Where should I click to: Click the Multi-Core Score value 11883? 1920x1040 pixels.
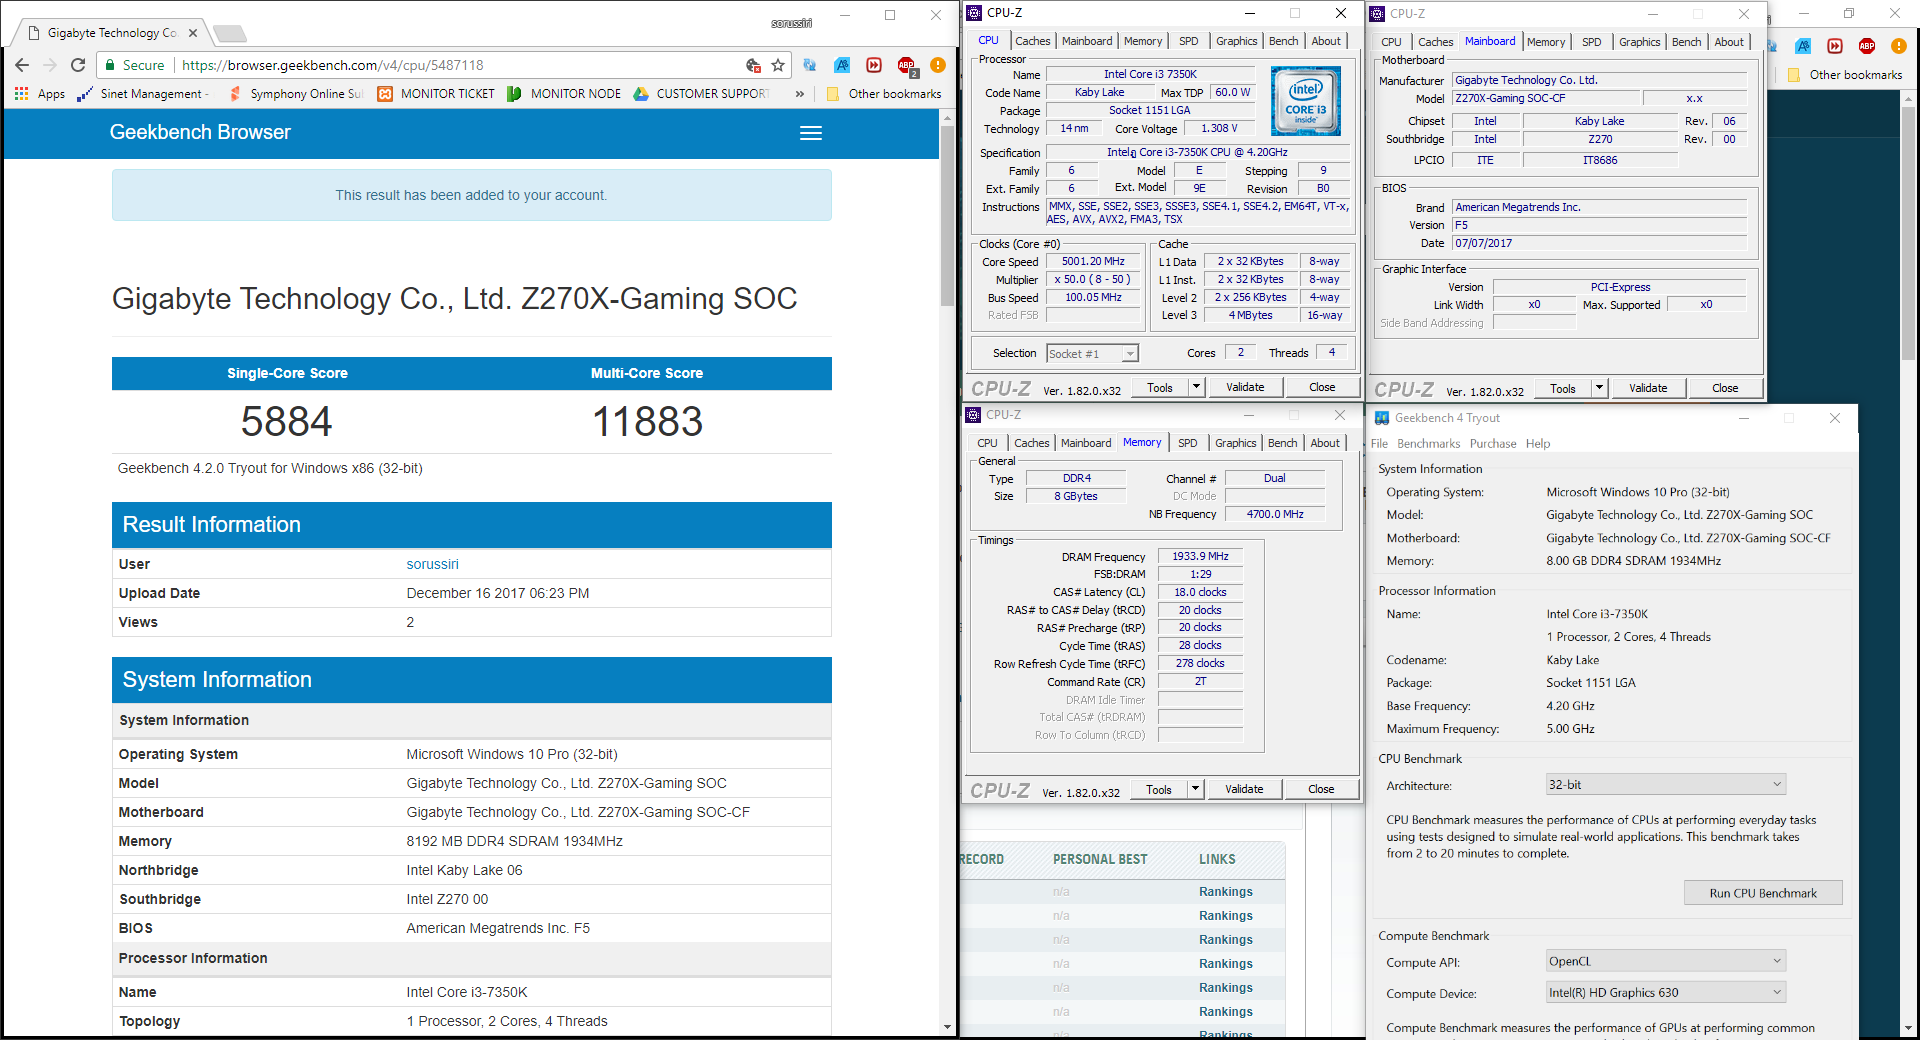coord(647,421)
